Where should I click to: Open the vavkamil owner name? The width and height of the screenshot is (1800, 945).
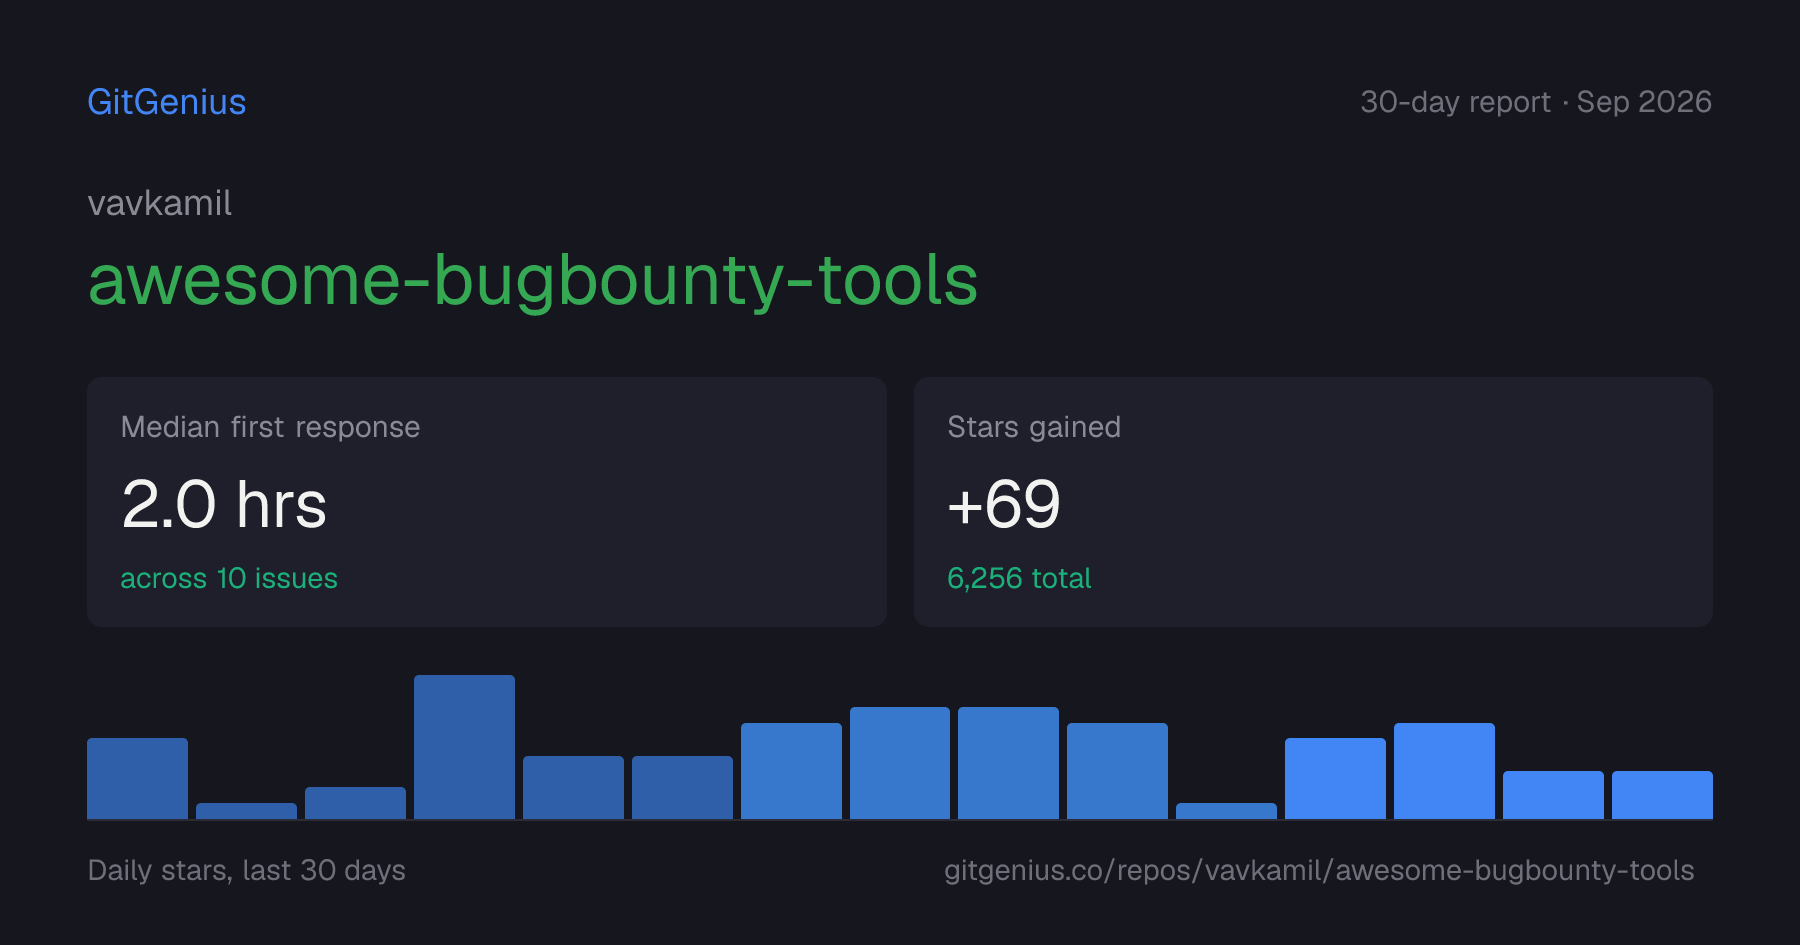click(160, 203)
